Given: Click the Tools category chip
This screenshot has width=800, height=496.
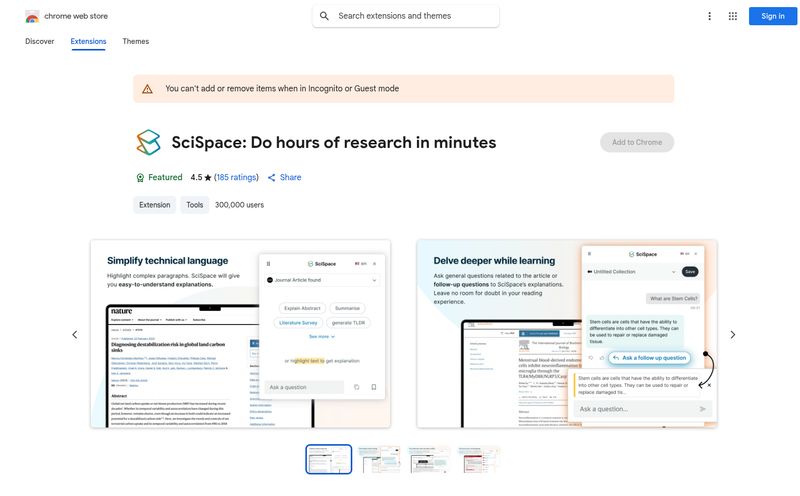Looking at the screenshot, I should coord(194,205).
